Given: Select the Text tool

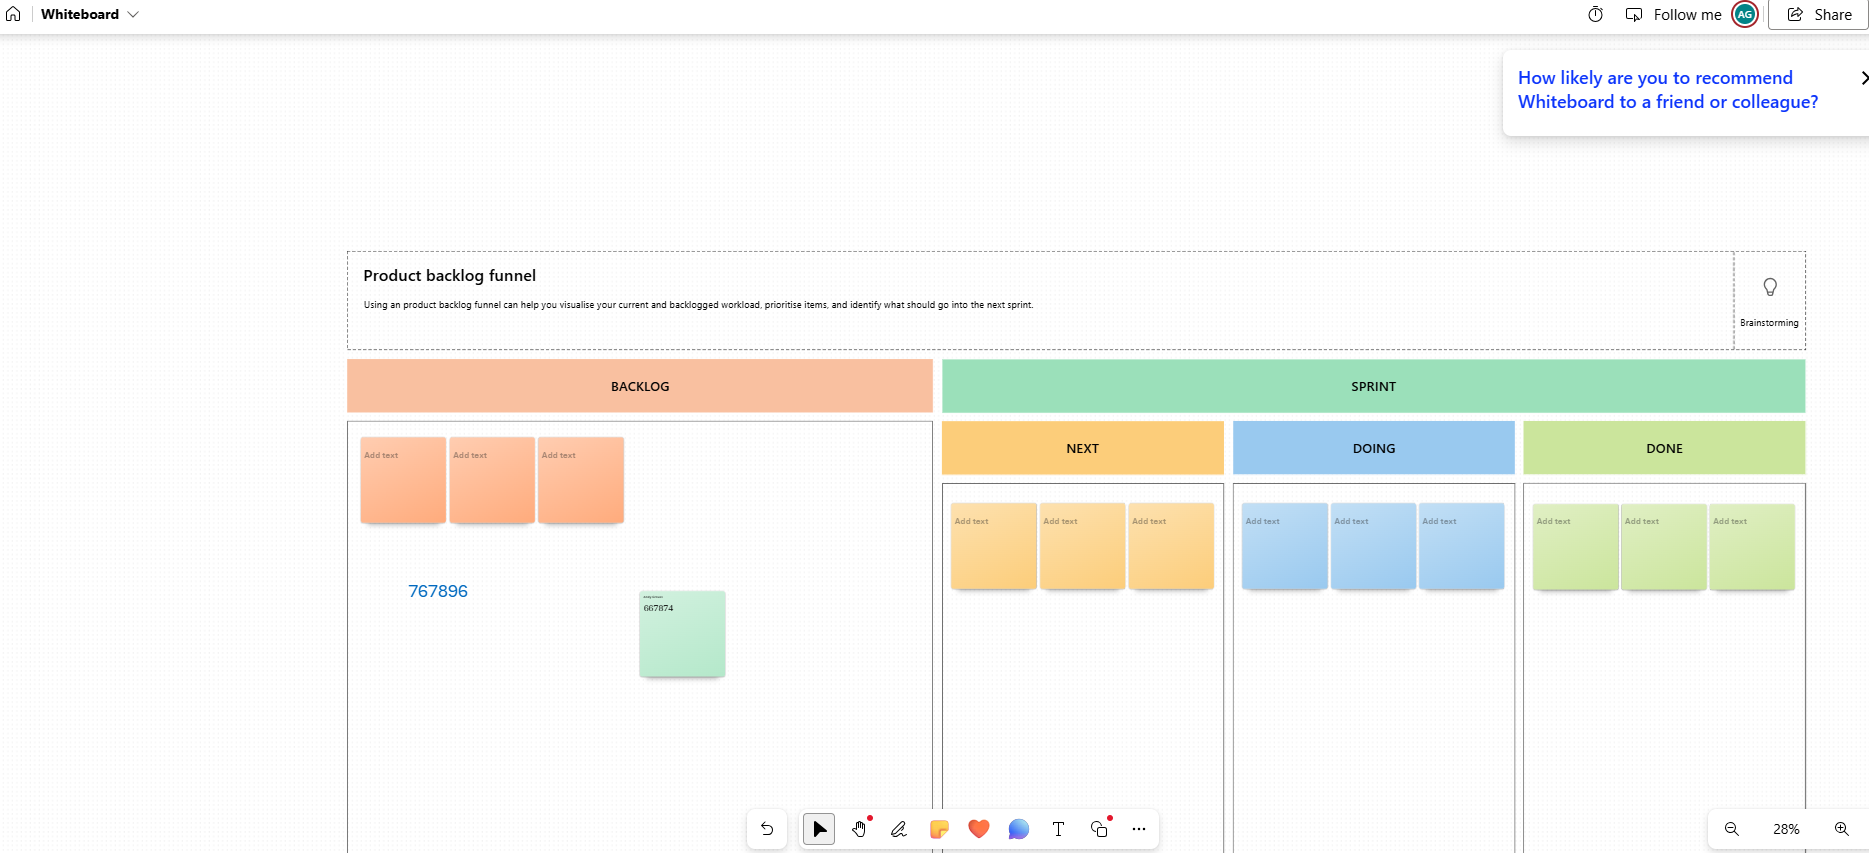Looking at the screenshot, I should click(x=1058, y=829).
